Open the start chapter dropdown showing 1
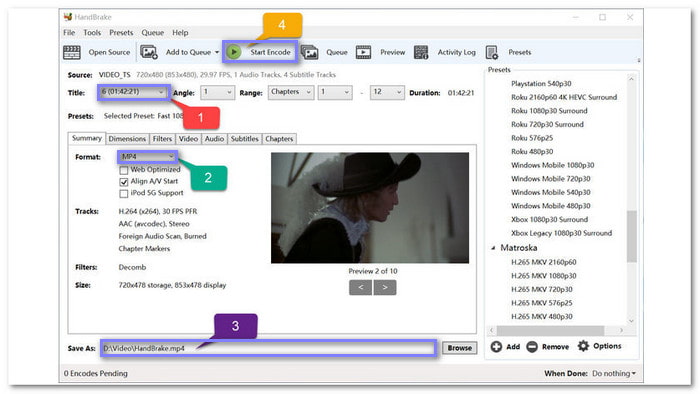The height and width of the screenshot is (394, 700). pos(335,92)
